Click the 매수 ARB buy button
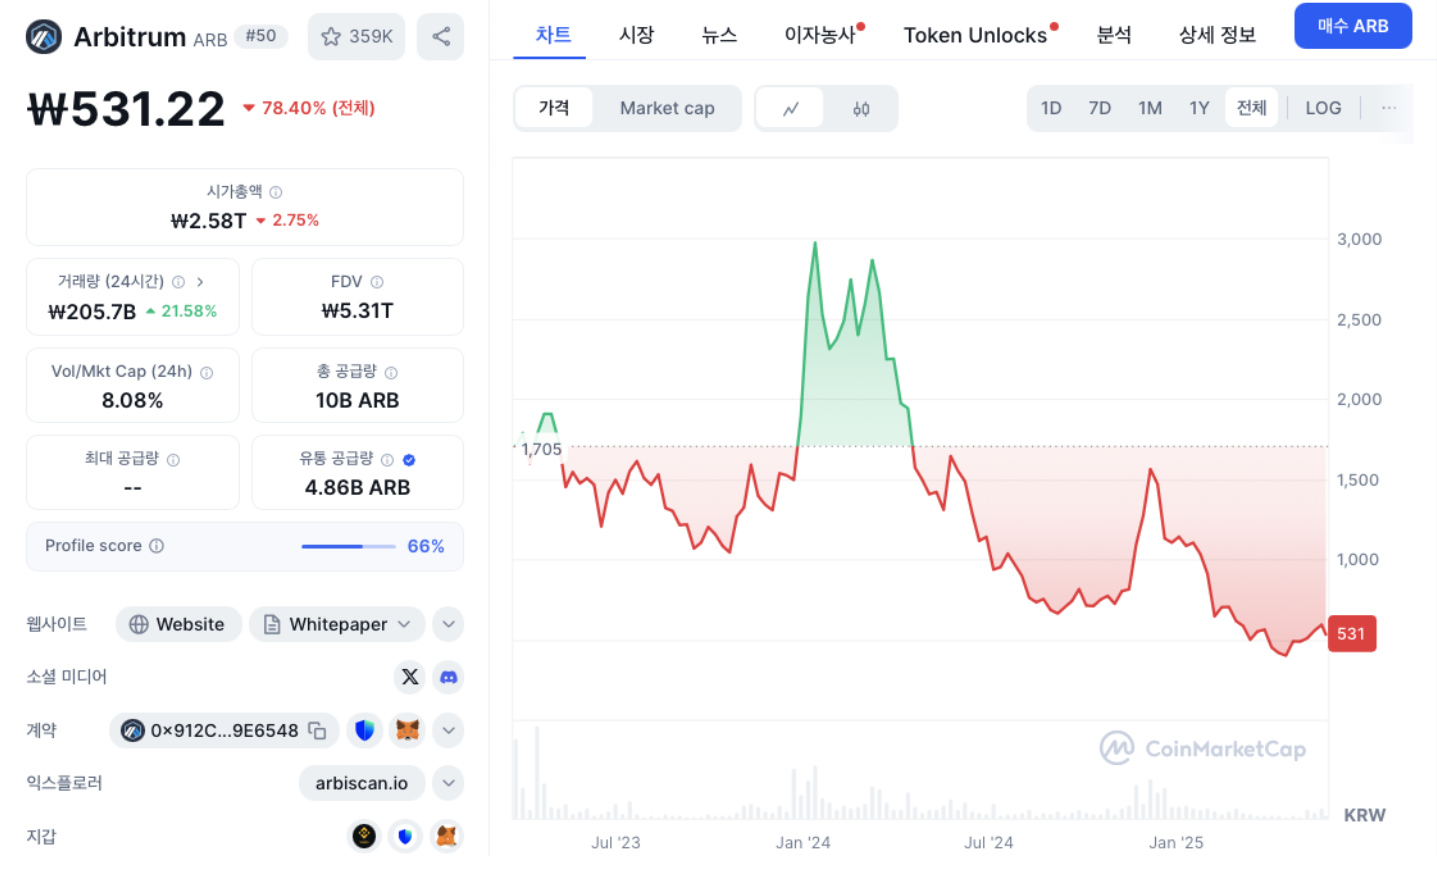This screenshot has width=1437, height=874. [1352, 26]
